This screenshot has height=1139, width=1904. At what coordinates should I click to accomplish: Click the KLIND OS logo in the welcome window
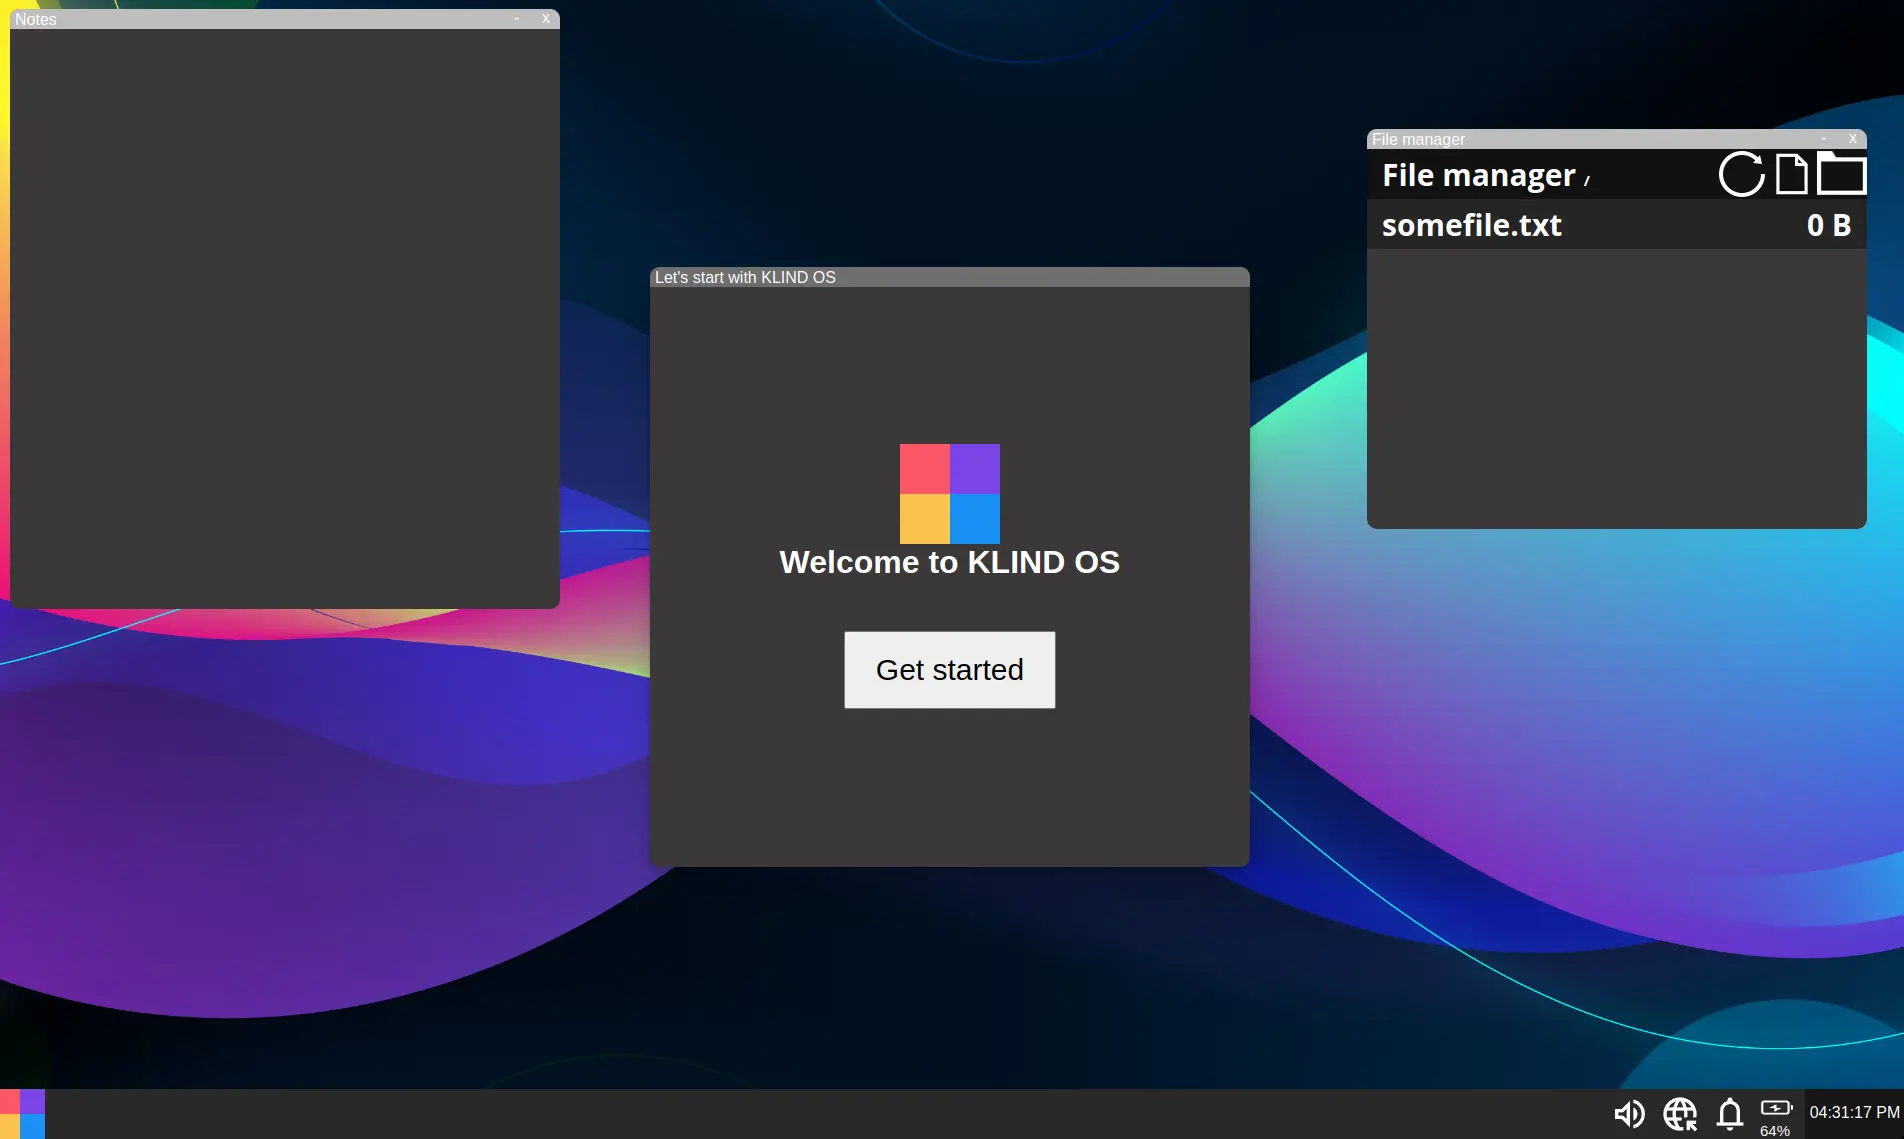click(x=949, y=494)
